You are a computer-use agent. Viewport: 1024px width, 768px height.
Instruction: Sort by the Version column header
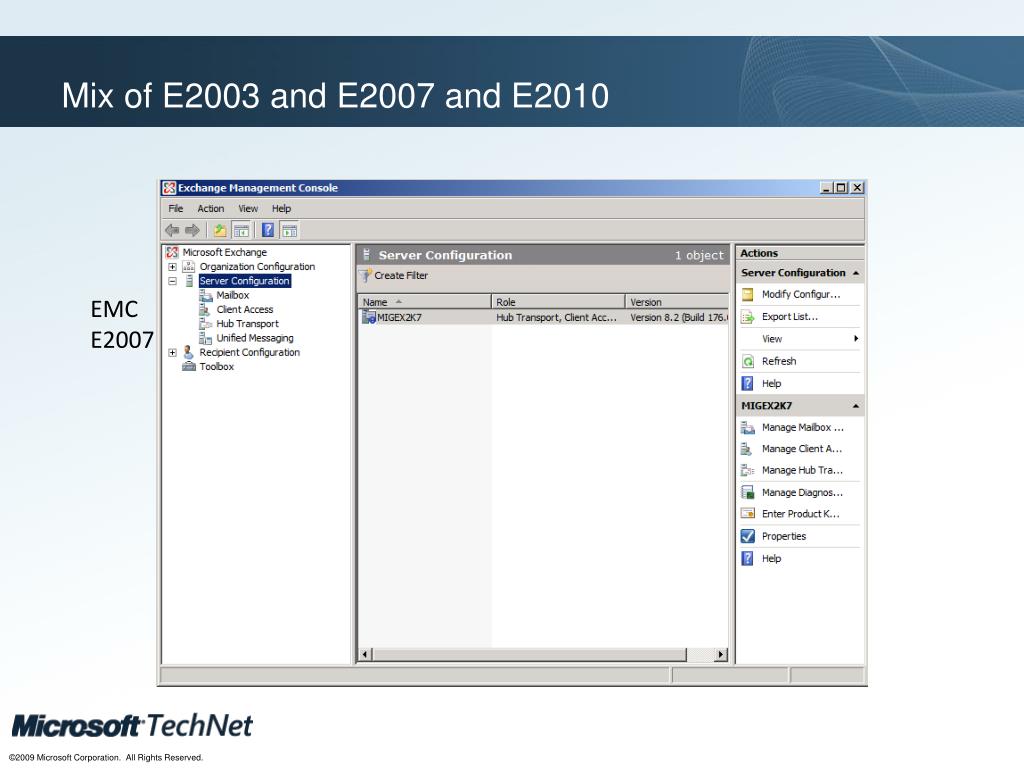click(x=677, y=302)
